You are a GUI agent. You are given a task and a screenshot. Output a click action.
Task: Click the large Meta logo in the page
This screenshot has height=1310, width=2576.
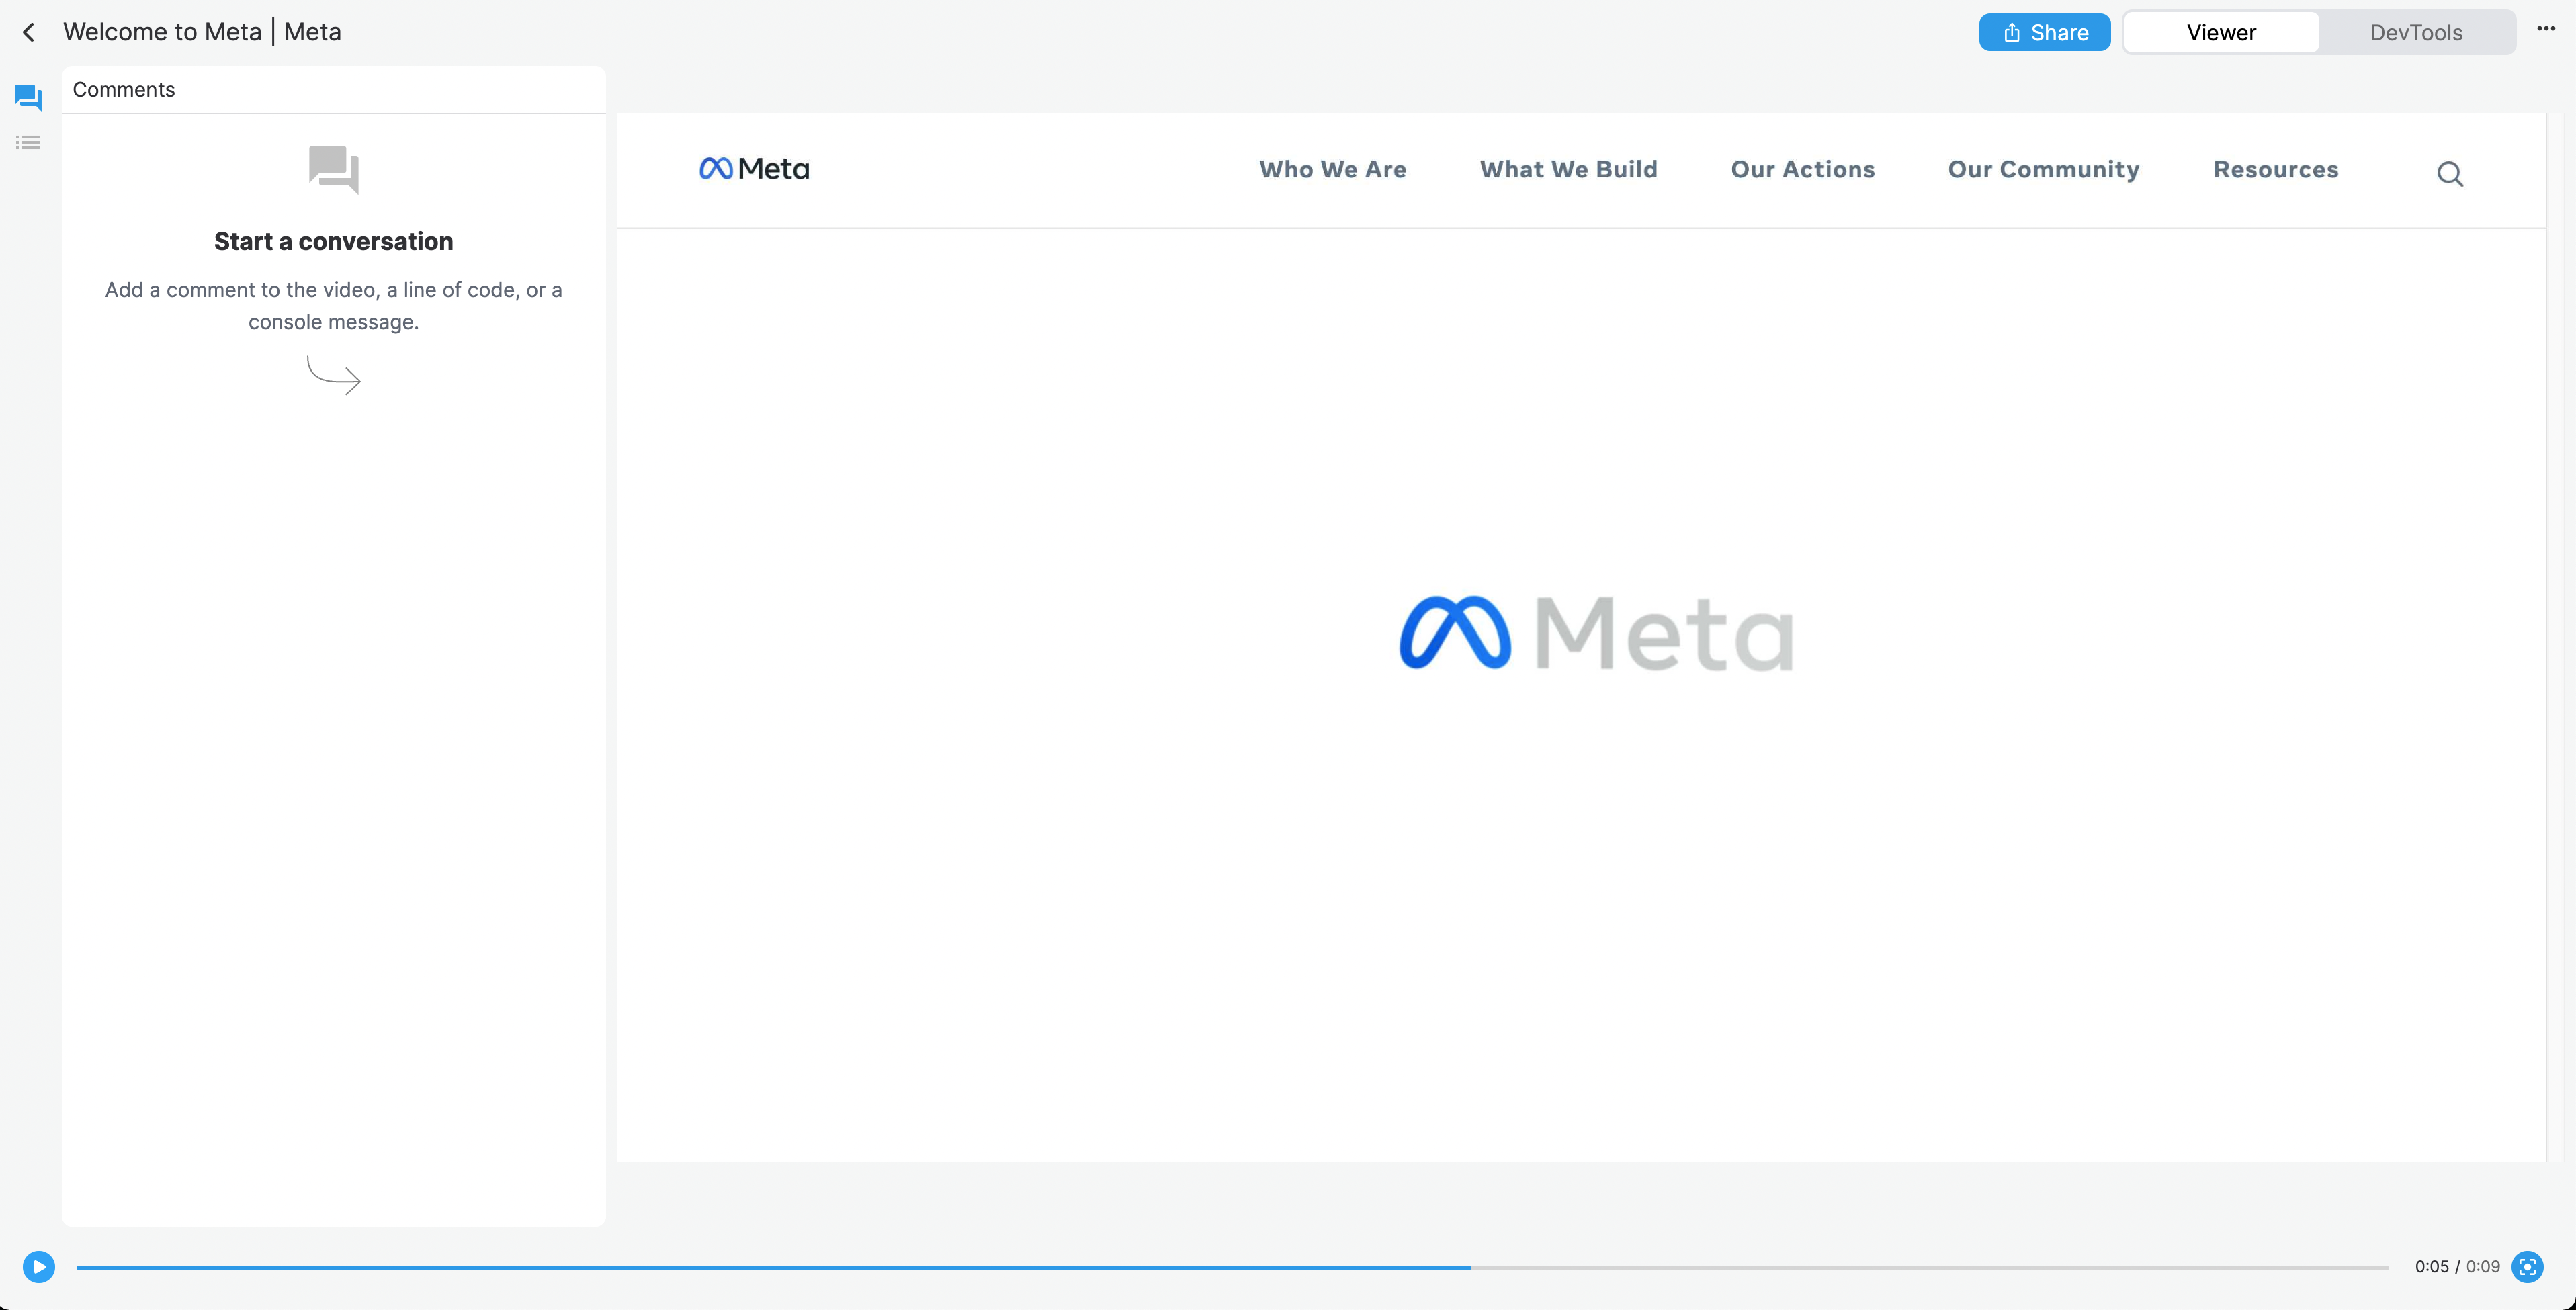tap(1596, 633)
